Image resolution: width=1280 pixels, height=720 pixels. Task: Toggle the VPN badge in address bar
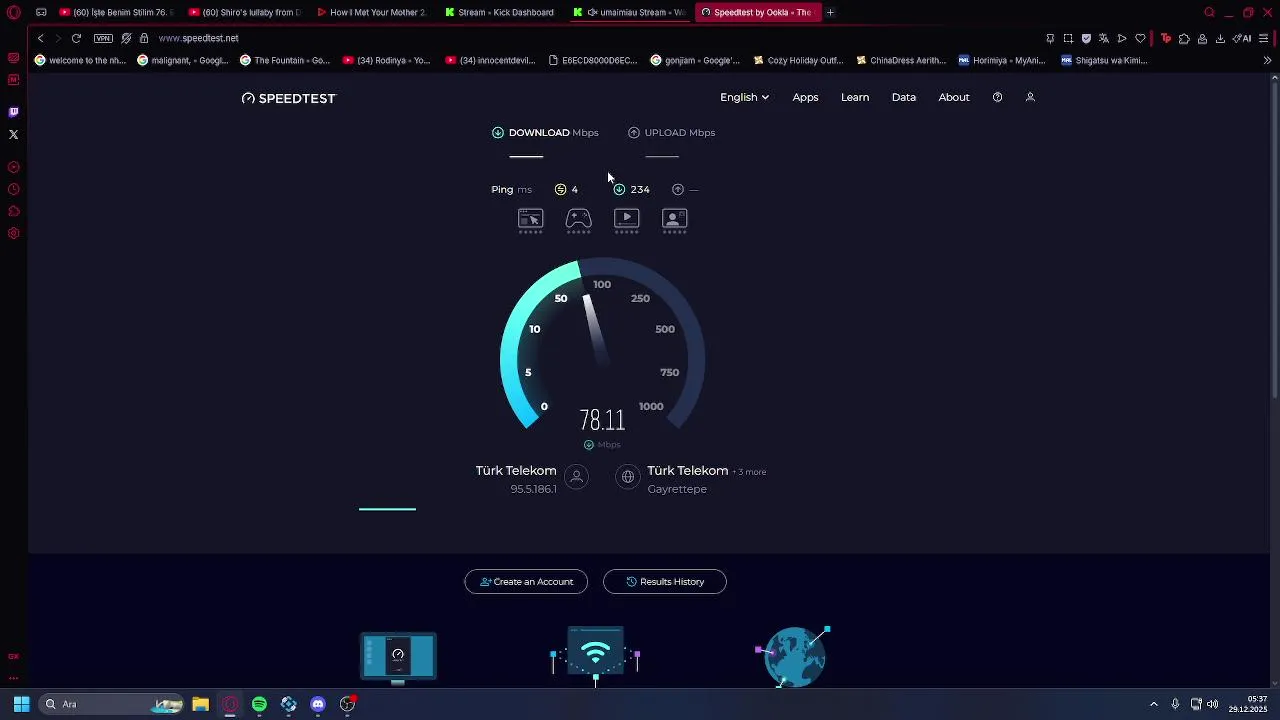(x=103, y=38)
